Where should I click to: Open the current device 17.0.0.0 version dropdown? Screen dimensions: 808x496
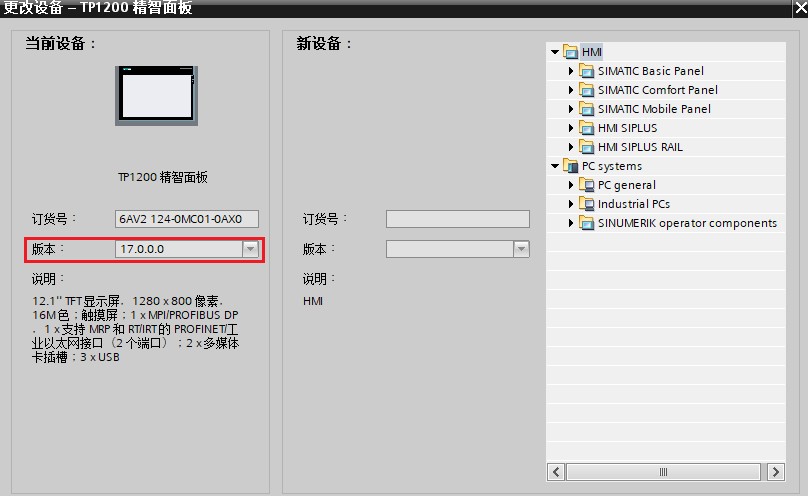250,249
